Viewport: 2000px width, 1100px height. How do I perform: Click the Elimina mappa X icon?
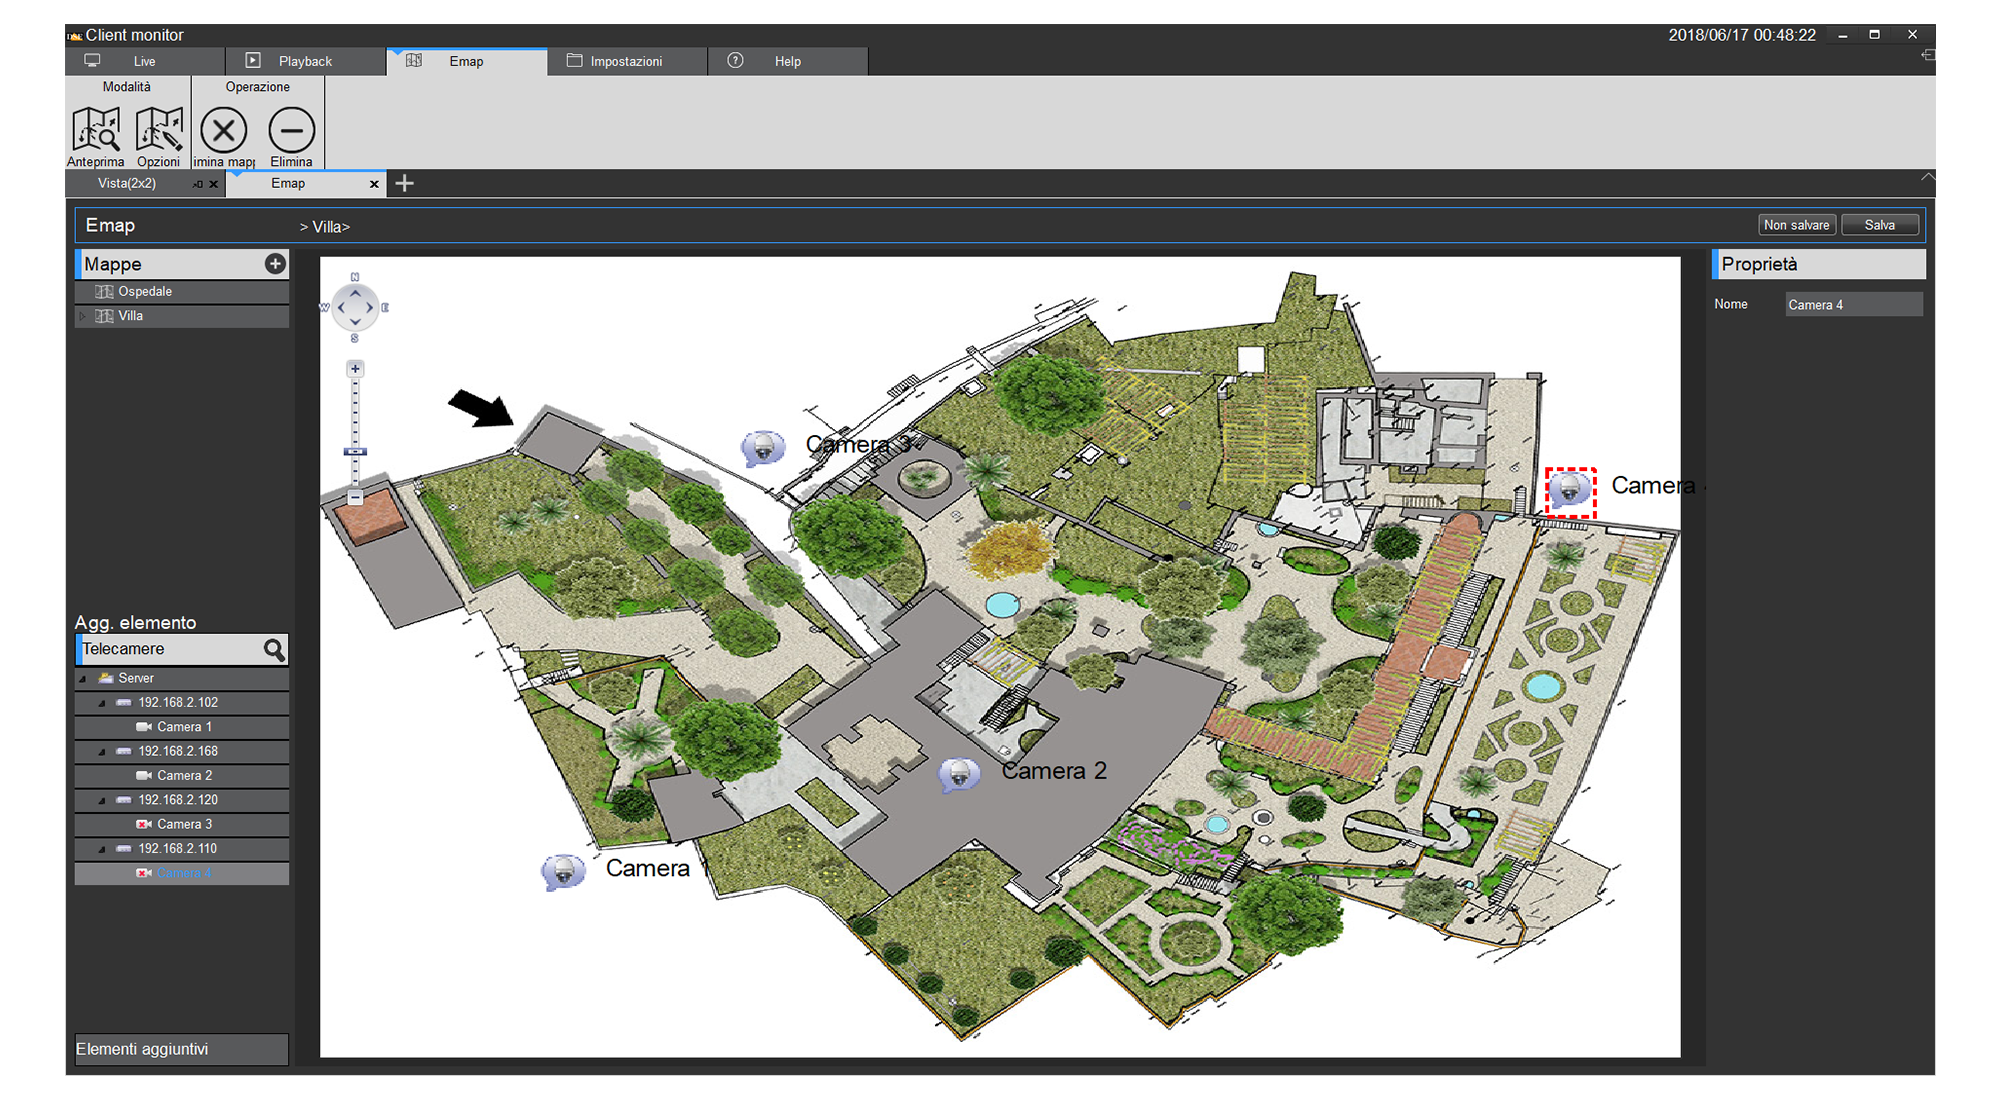point(223,131)
